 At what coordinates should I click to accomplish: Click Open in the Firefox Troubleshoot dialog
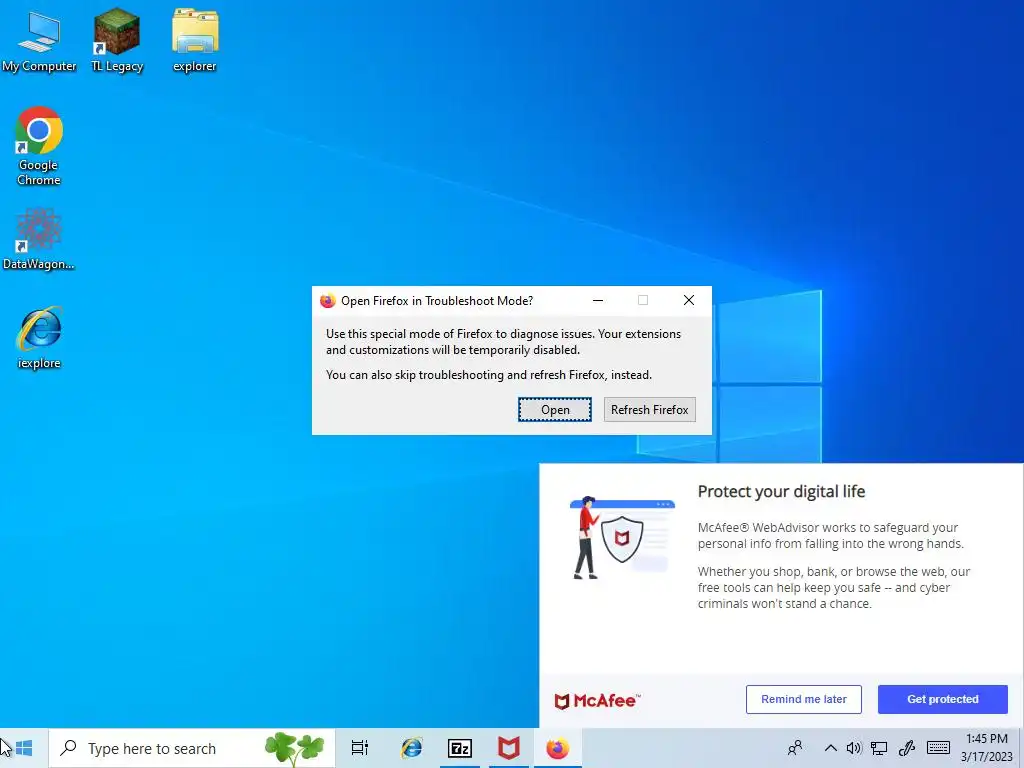555,409
